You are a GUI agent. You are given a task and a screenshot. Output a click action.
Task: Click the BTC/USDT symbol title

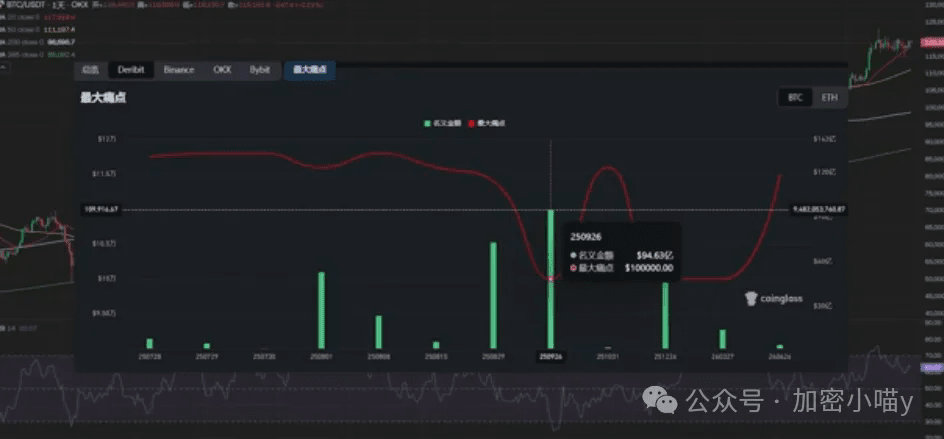25,4
